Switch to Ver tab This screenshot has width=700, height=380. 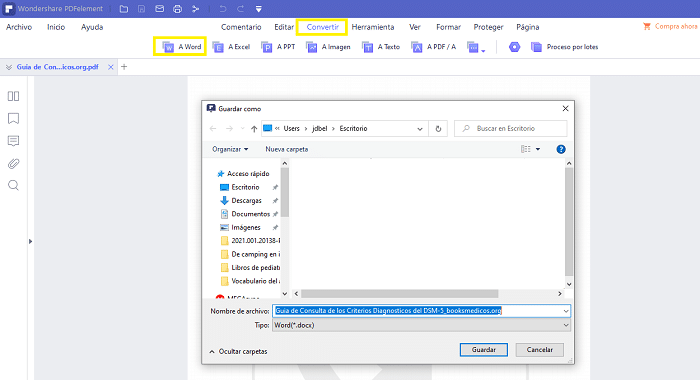415,27
